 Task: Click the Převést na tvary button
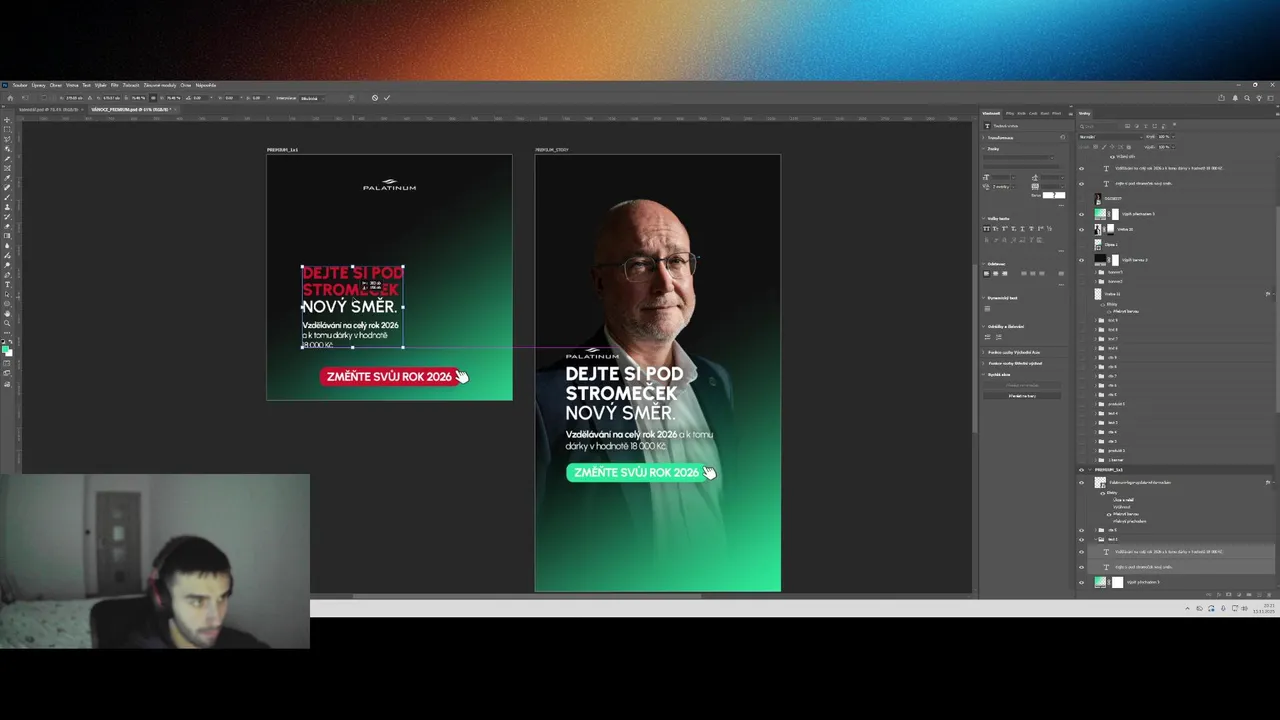(x=1021, y=396)
